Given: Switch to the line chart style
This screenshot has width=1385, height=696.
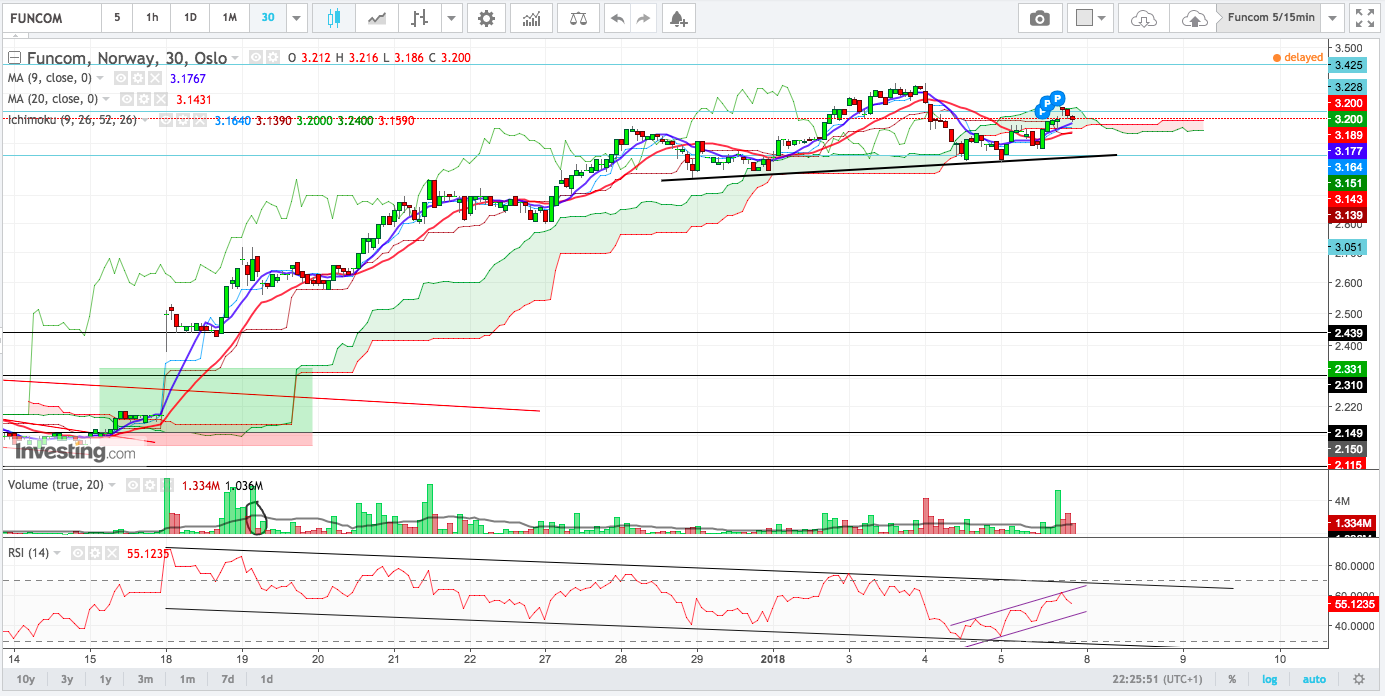Looking at the screenshot, I should point(377,18).
